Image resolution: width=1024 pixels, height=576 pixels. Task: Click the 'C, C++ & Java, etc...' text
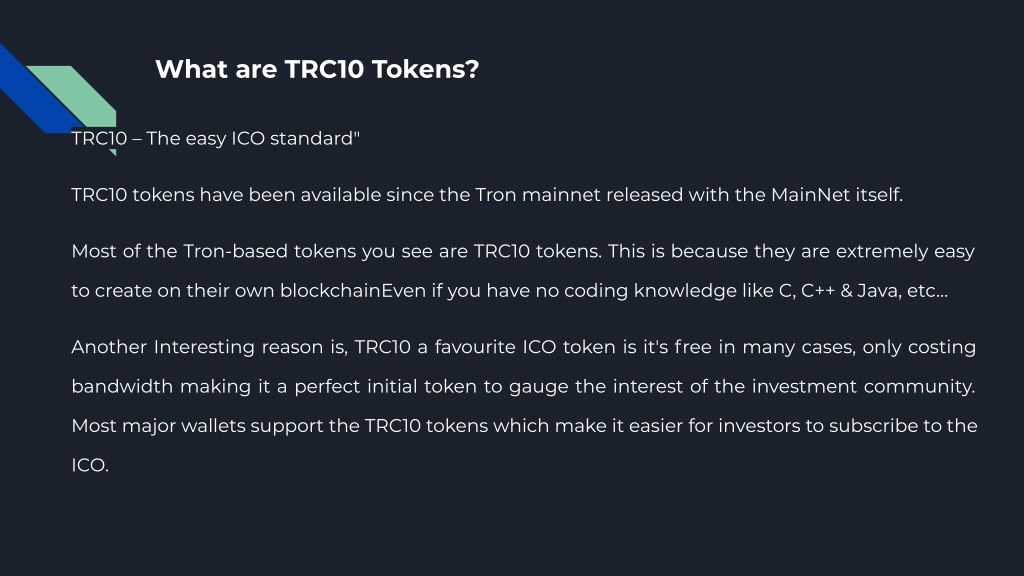click(x=863, y=291)
